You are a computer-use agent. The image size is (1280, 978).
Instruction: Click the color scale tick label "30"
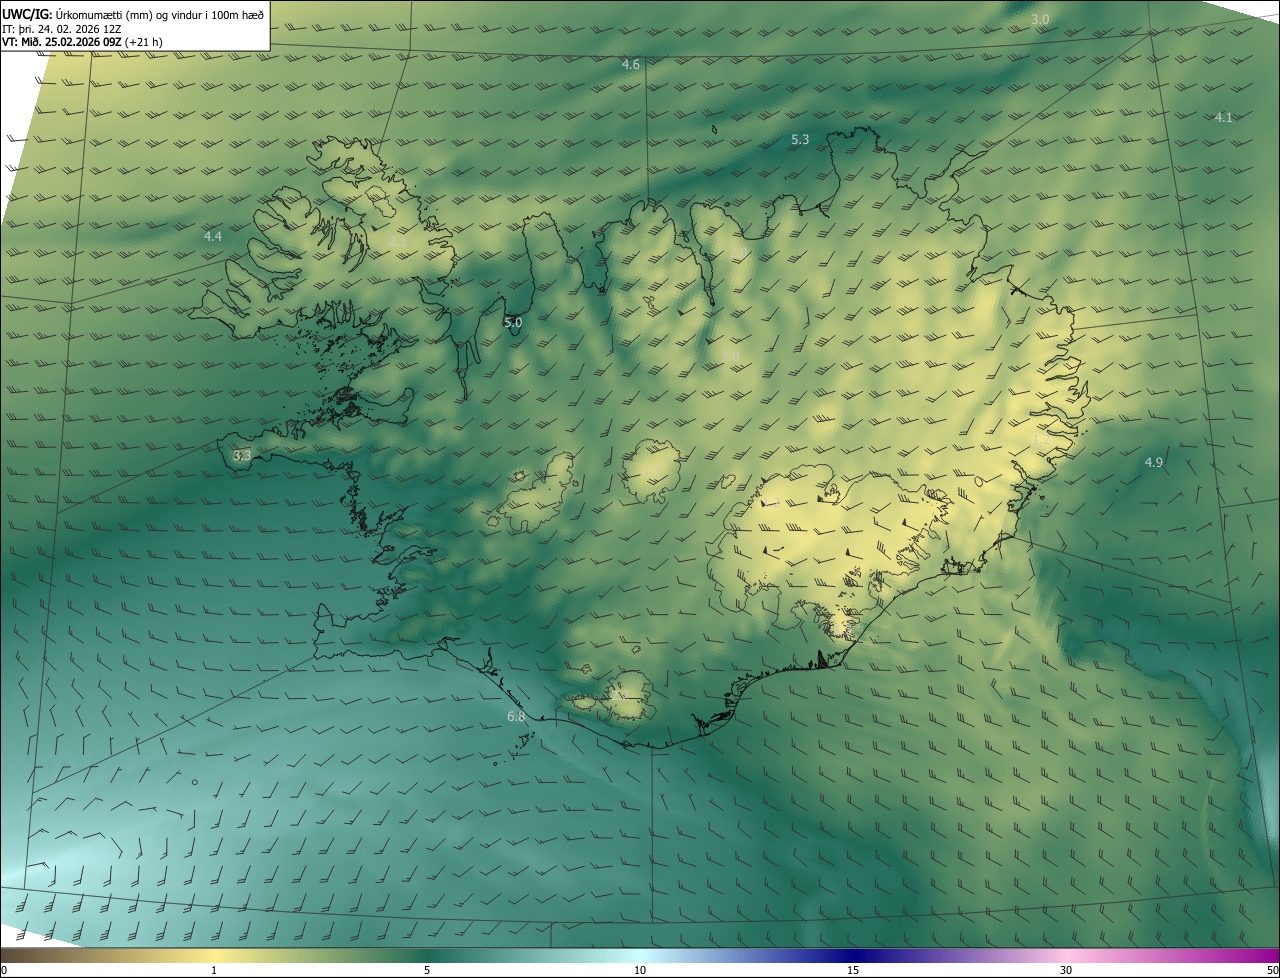pos(1066,970)
